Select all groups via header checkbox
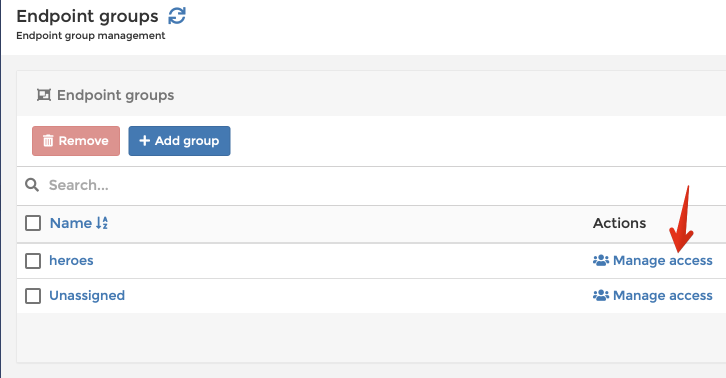Screen dimensions: 726x378 [x=33, y=223]
